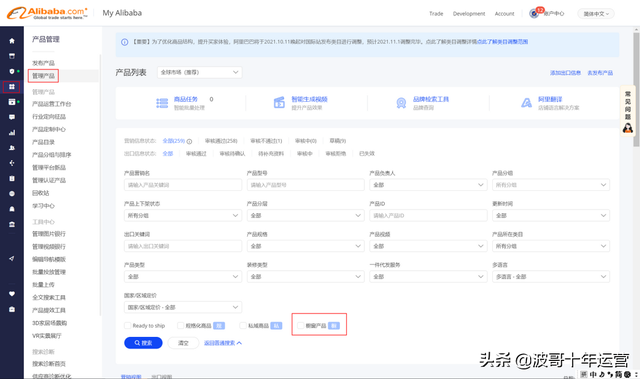640x379 pixels.
Task: Click the info icon in the notice banner
Action: [x=124, y=42]
